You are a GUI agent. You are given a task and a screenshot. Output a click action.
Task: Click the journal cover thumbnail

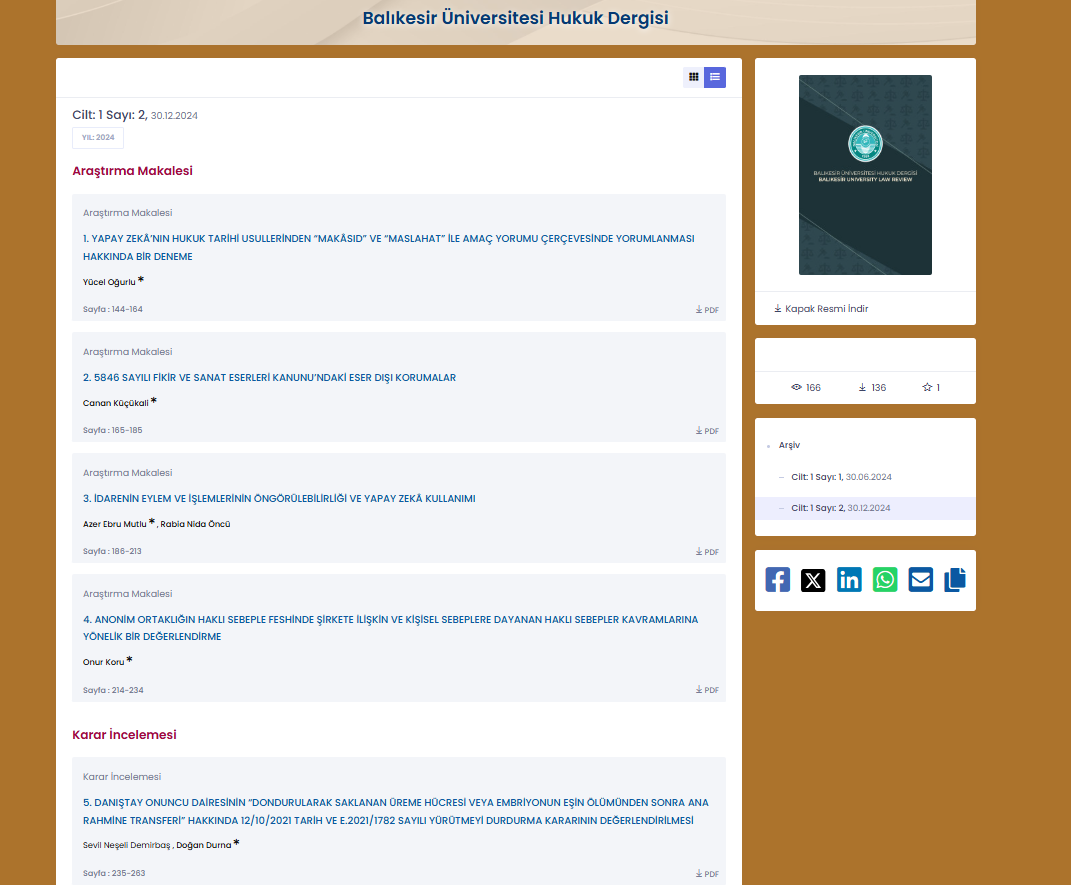[x=865, y=175]
